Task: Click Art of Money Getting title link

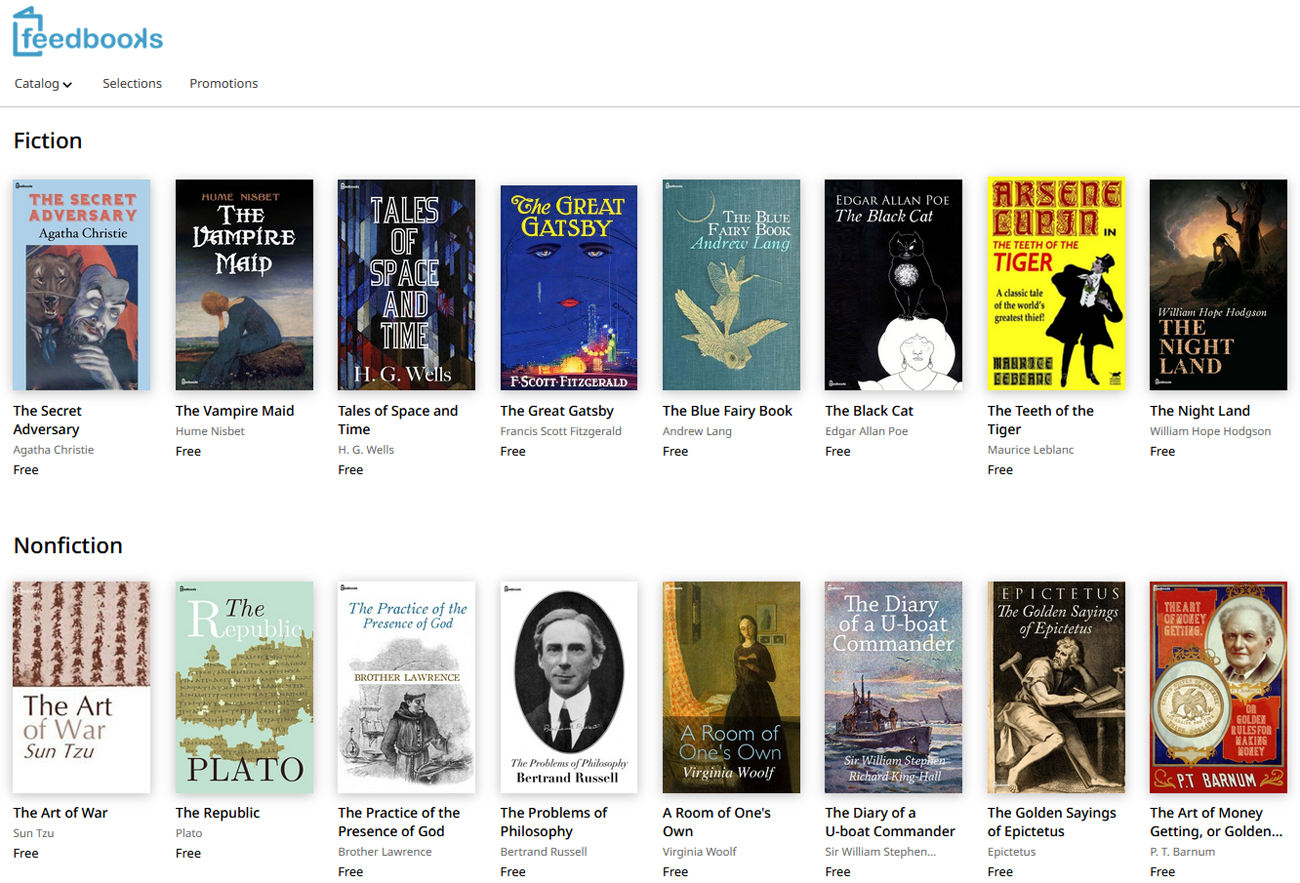Action: click(1216, 822)
